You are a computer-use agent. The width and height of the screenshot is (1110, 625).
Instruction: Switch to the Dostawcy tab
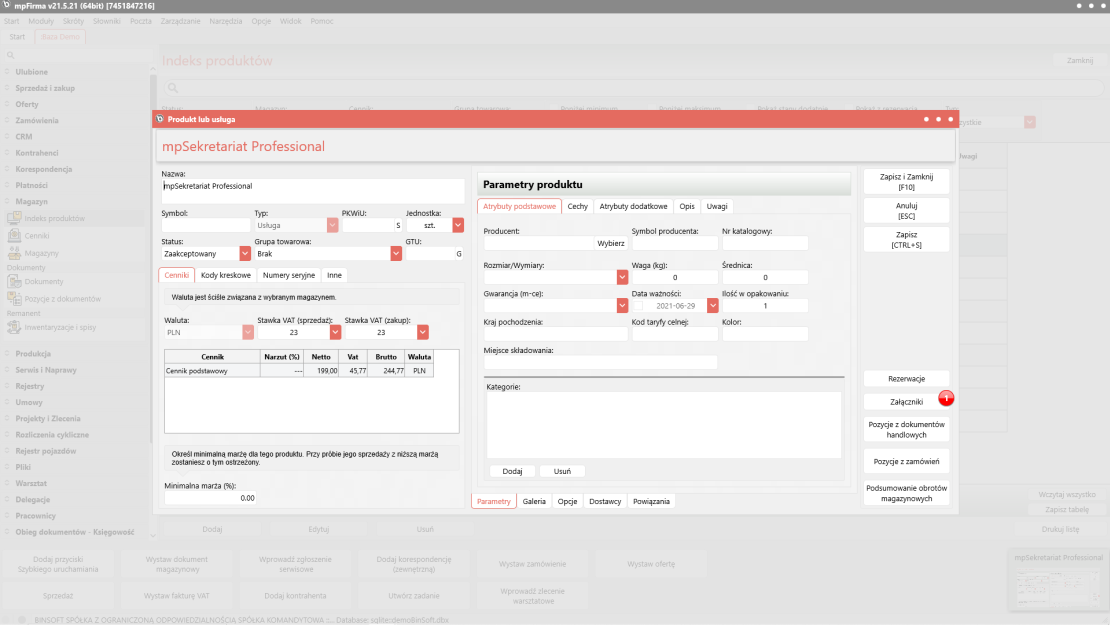(x=605, y=501)
